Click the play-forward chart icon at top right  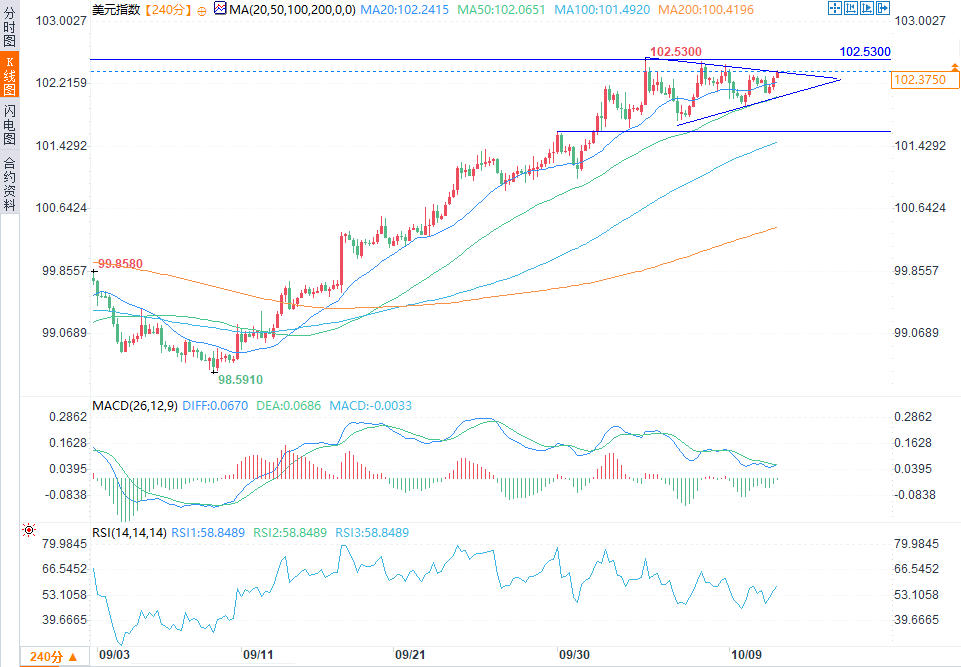tap(866, 8)
